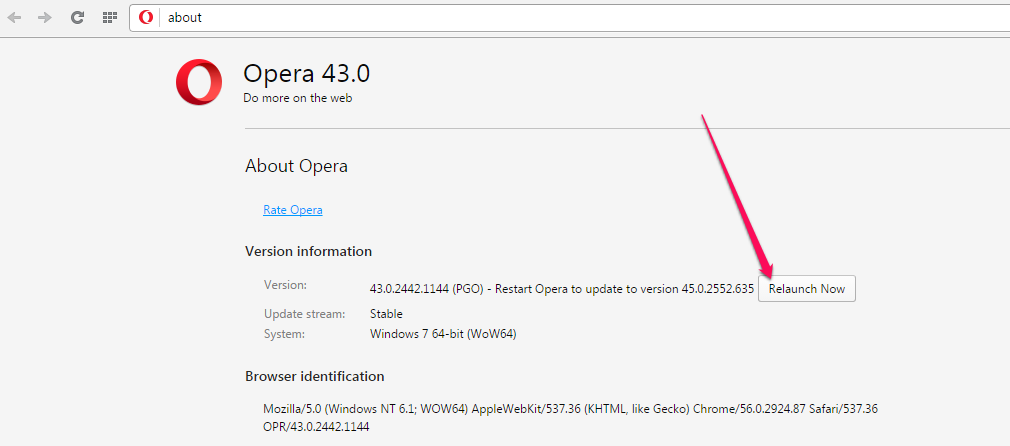1010x446 pixels.
Task: Click the 'OPR/43.0.2442.1144' text line
Action: click(316, 427)
